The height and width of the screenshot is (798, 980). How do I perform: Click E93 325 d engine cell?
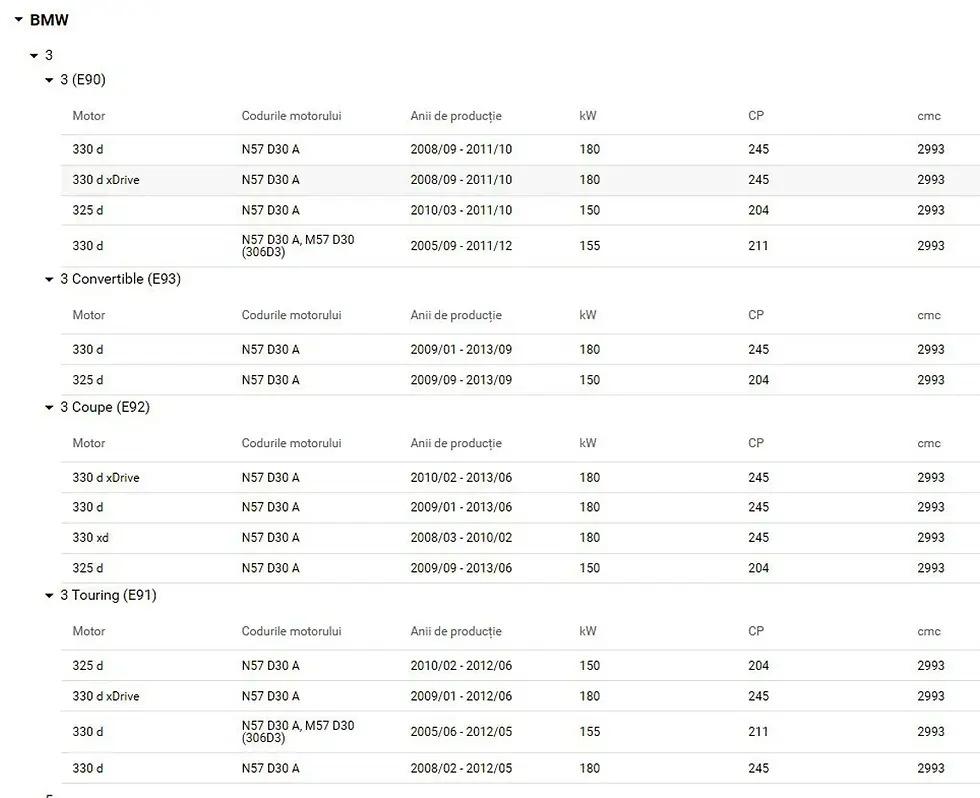[x=88, y=380]
